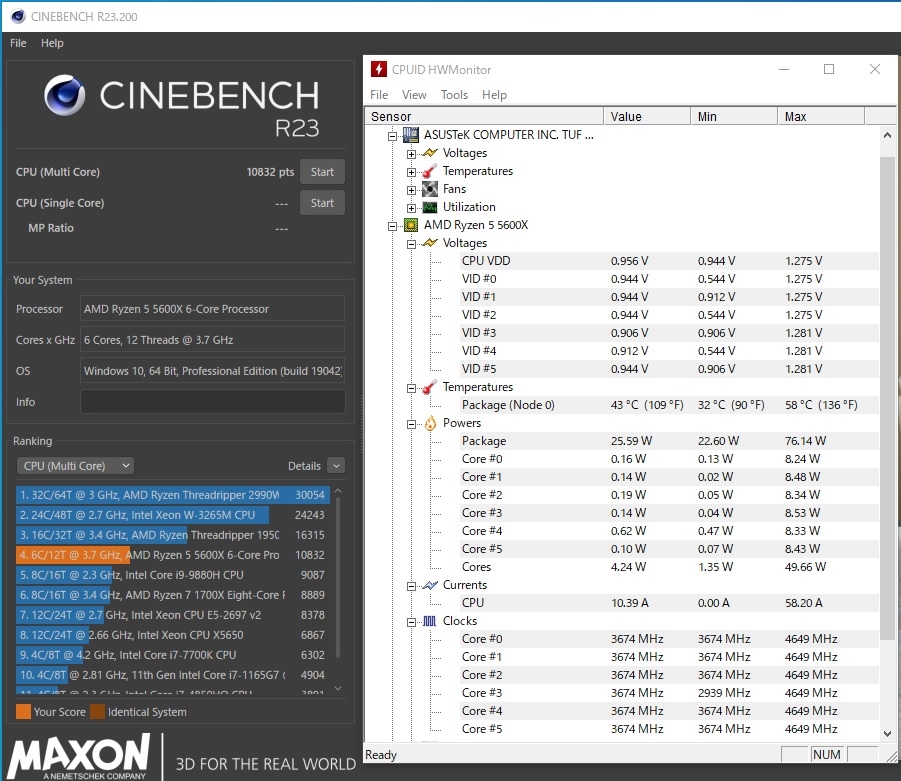The image size is (901, 781).
Task: Expand the Utilization node
Action: (x=411, y=208)
